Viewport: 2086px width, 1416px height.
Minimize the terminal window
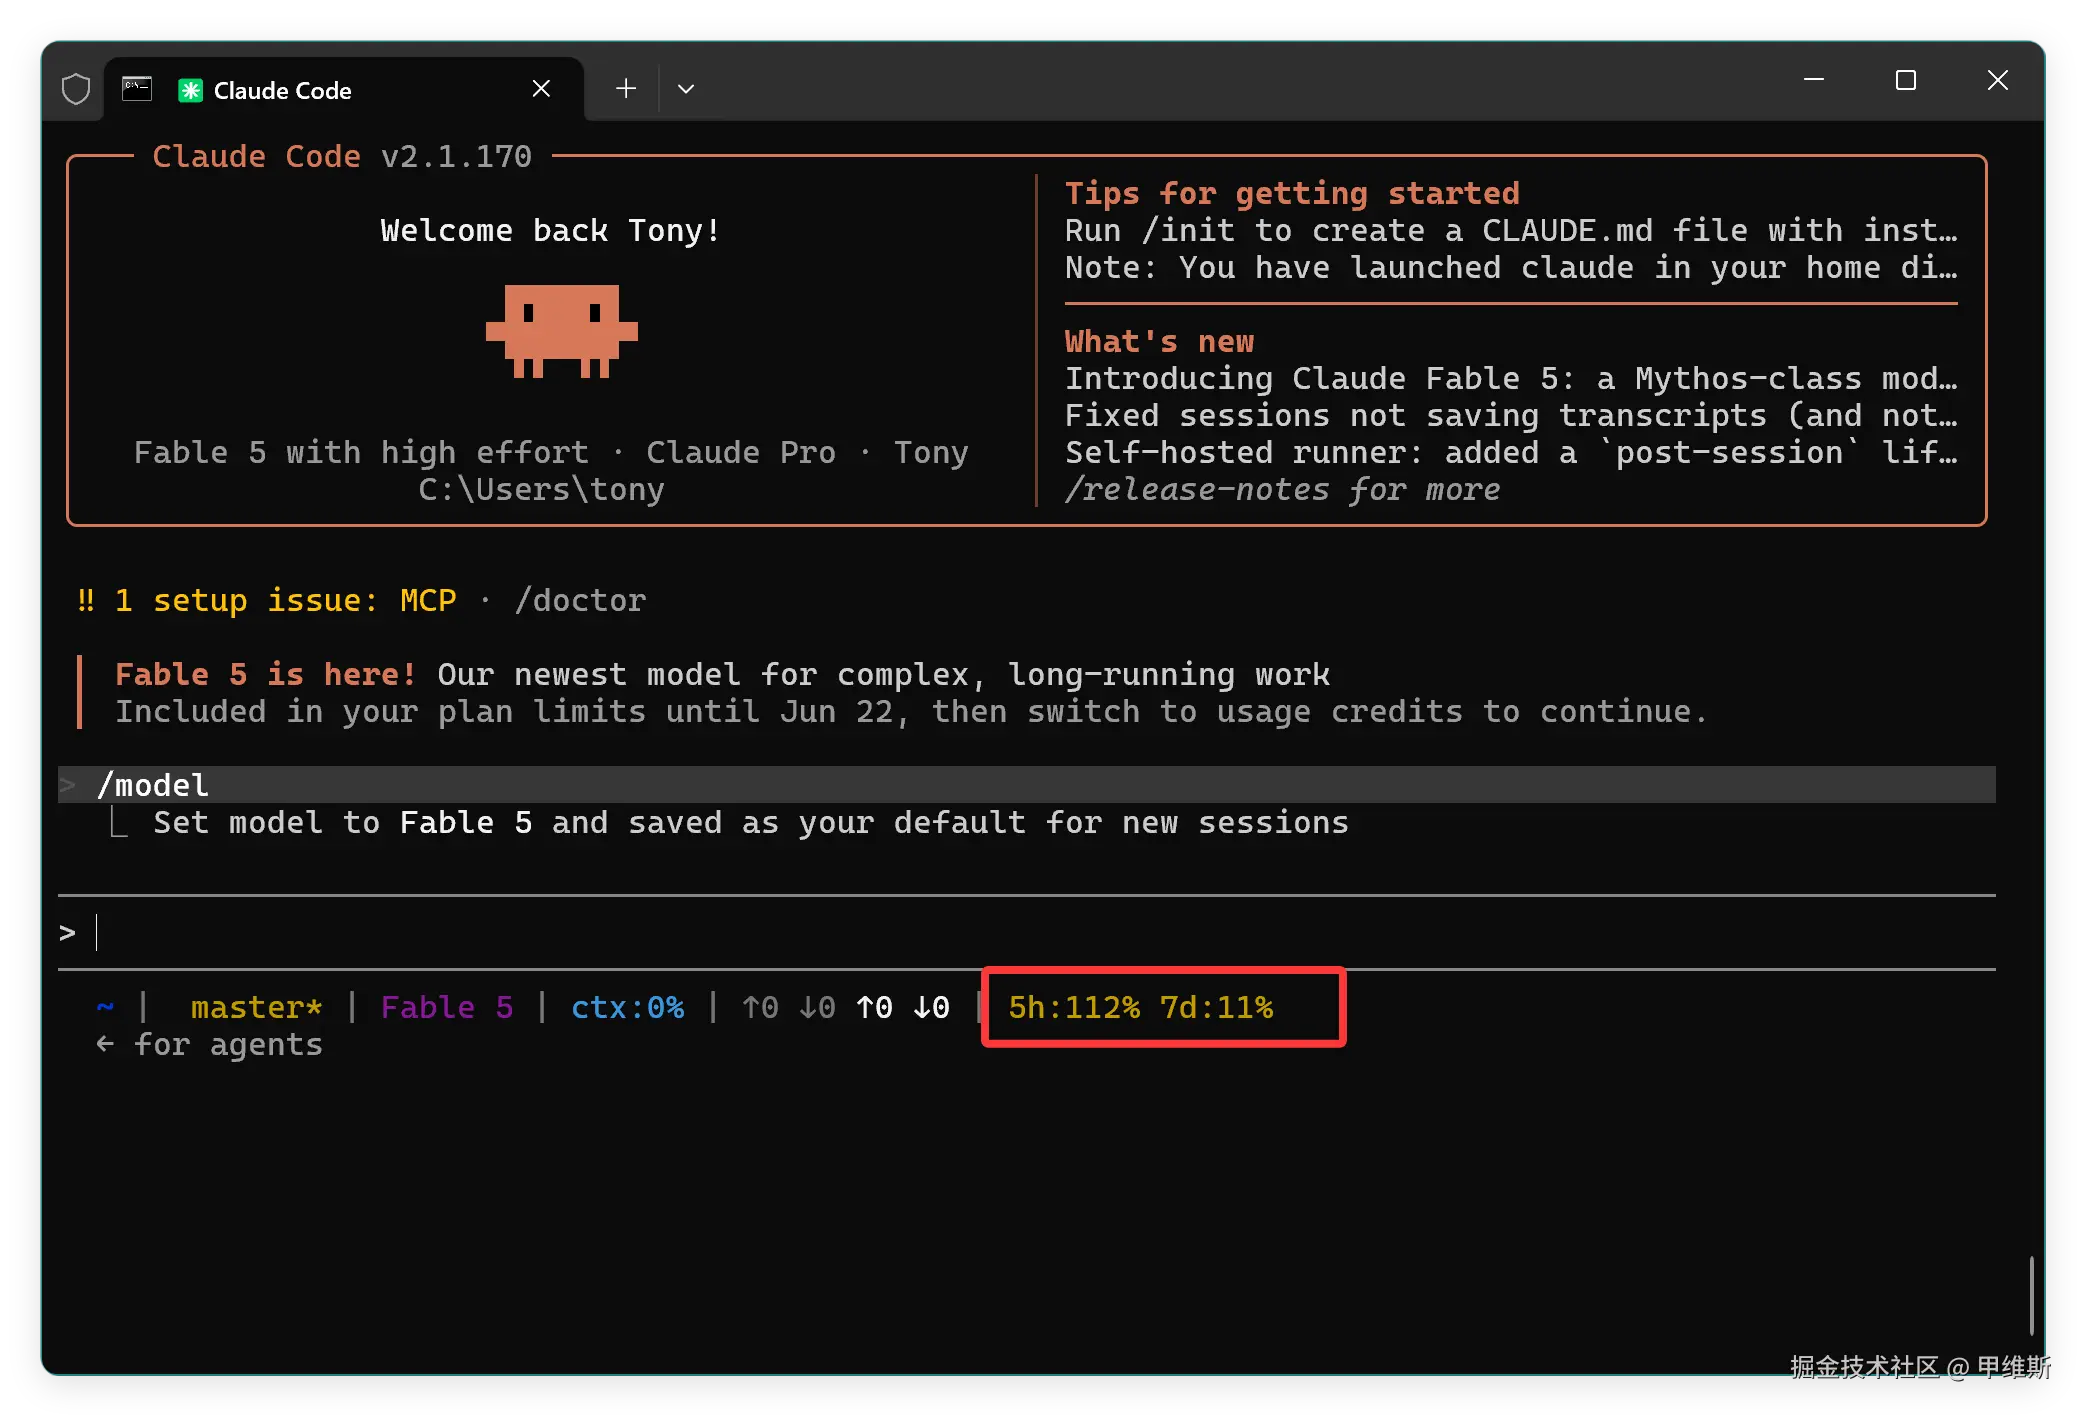[x=1814, y=80]
